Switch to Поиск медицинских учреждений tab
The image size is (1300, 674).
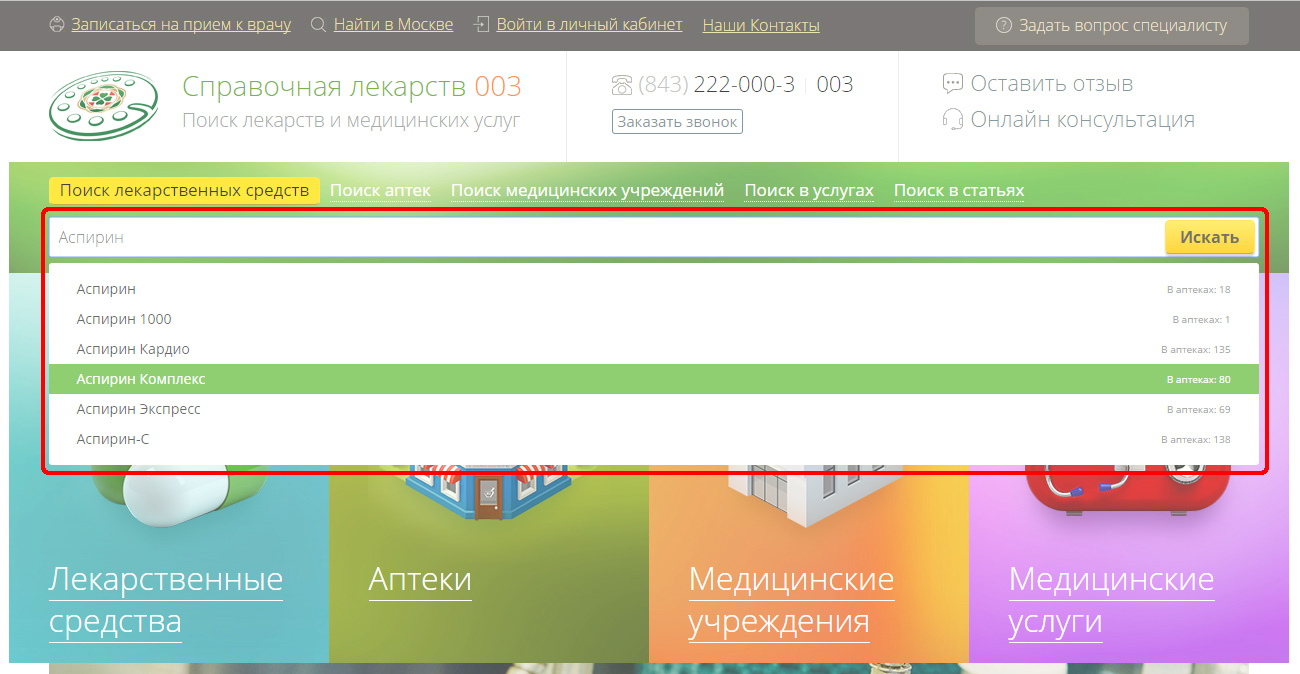click(x=587, y=190)
